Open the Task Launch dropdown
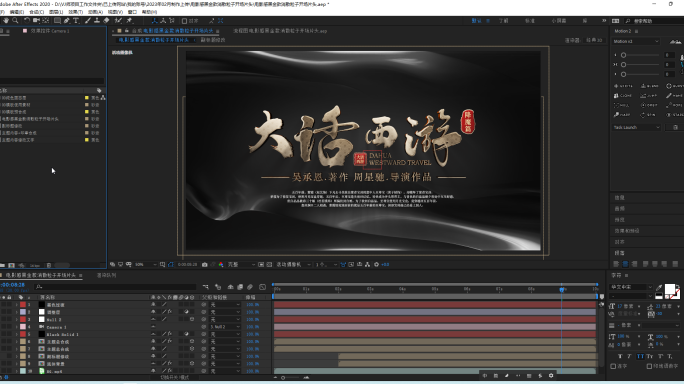 [636, 127]
